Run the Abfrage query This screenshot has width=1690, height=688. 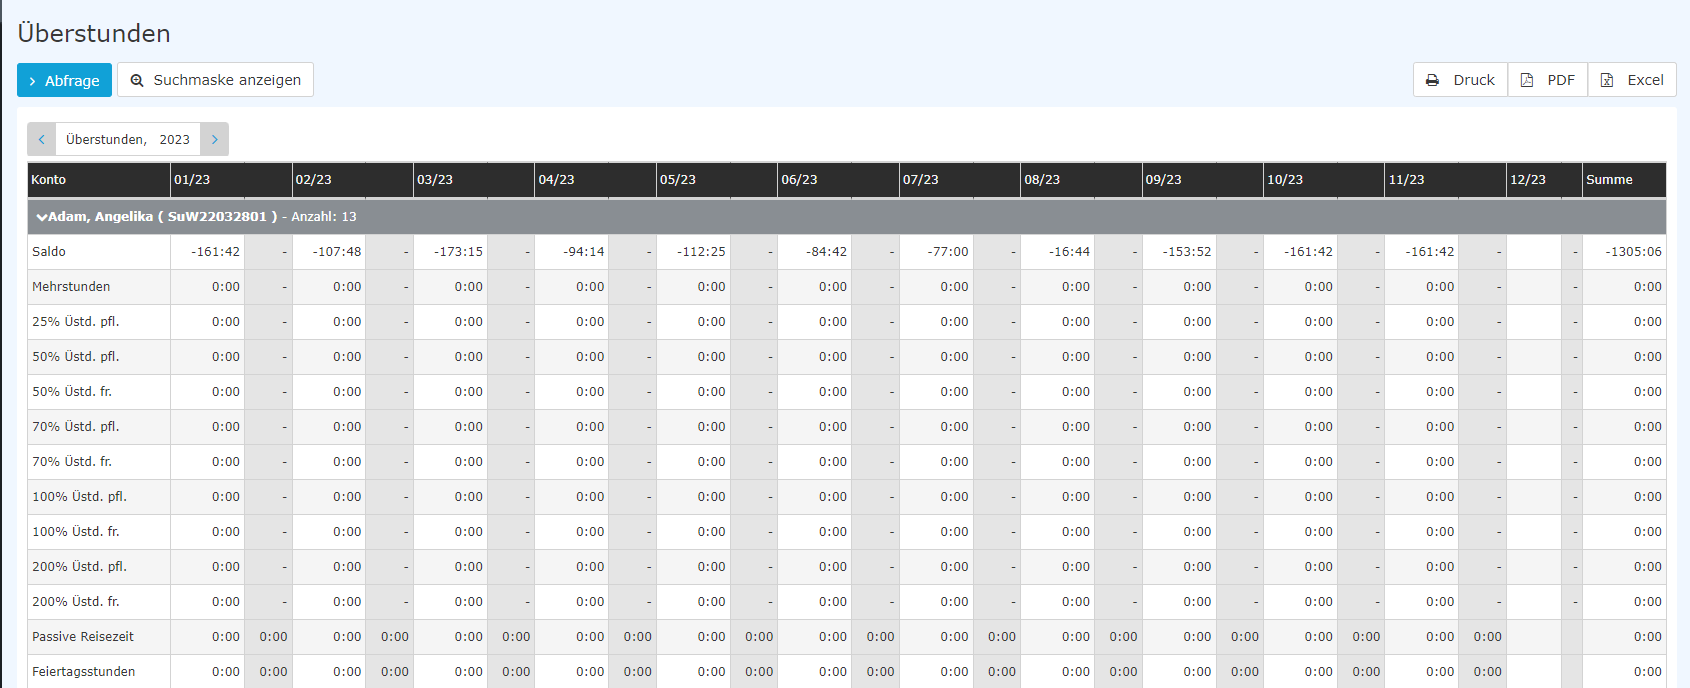click(x=64, y=80)
